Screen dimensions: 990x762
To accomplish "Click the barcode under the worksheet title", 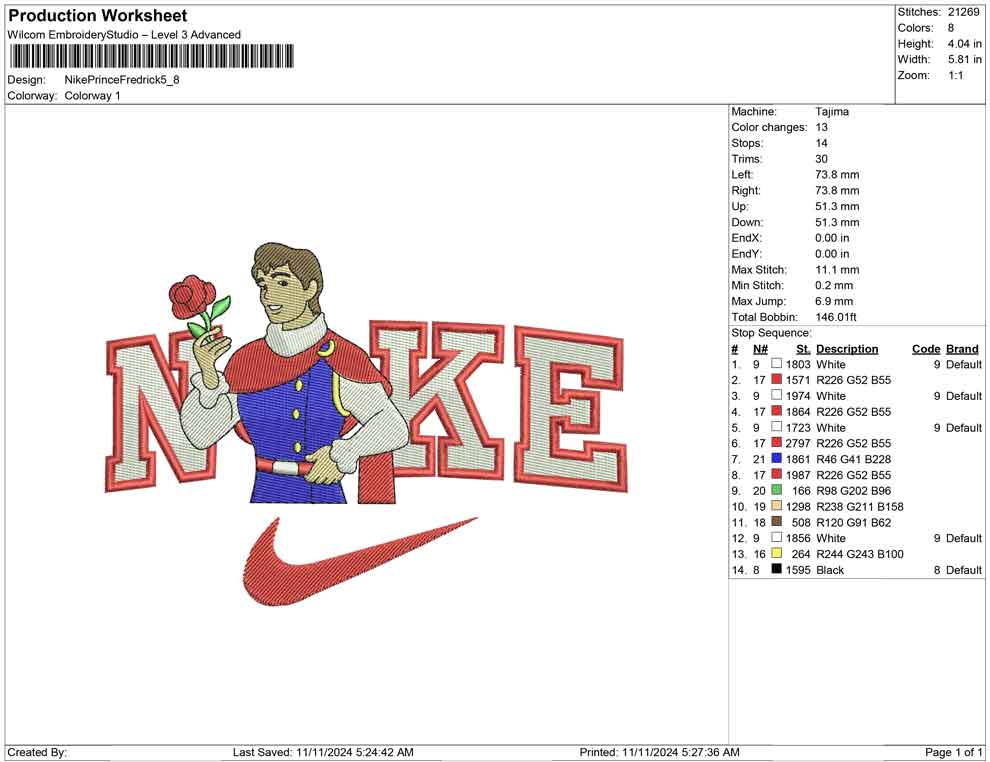I will (151, 56).
